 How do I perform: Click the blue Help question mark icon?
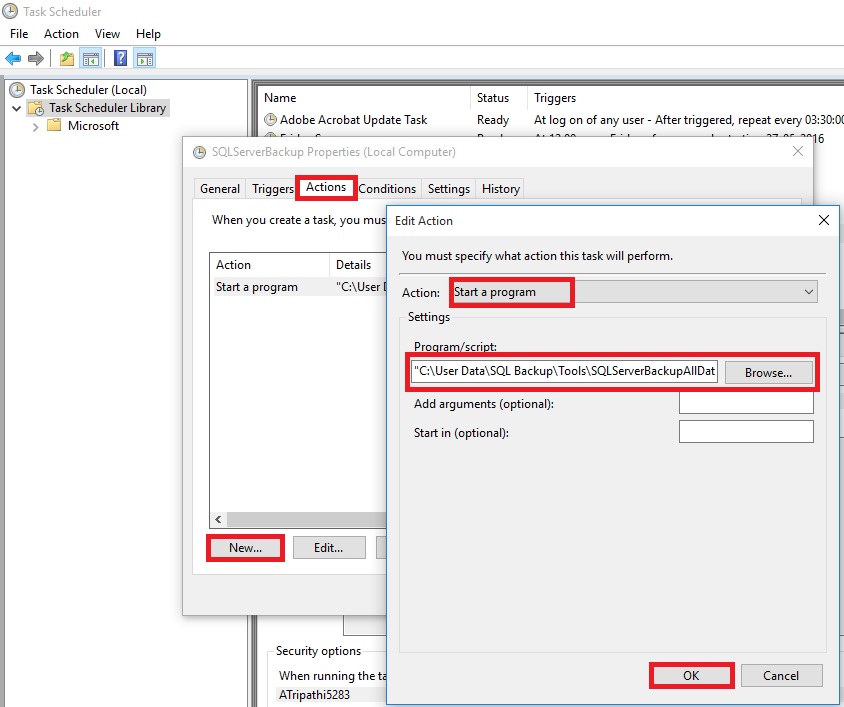tap(120, 58)
